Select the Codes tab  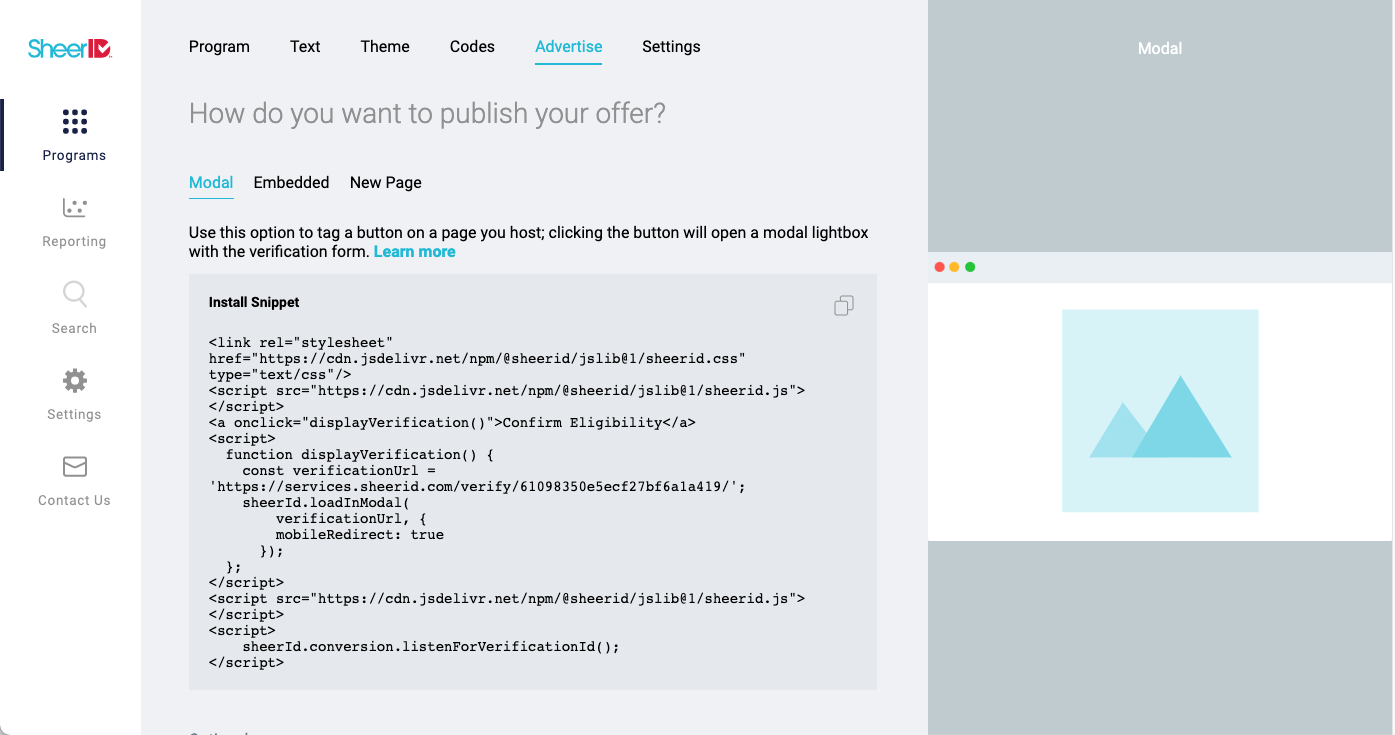coord(472,46)
